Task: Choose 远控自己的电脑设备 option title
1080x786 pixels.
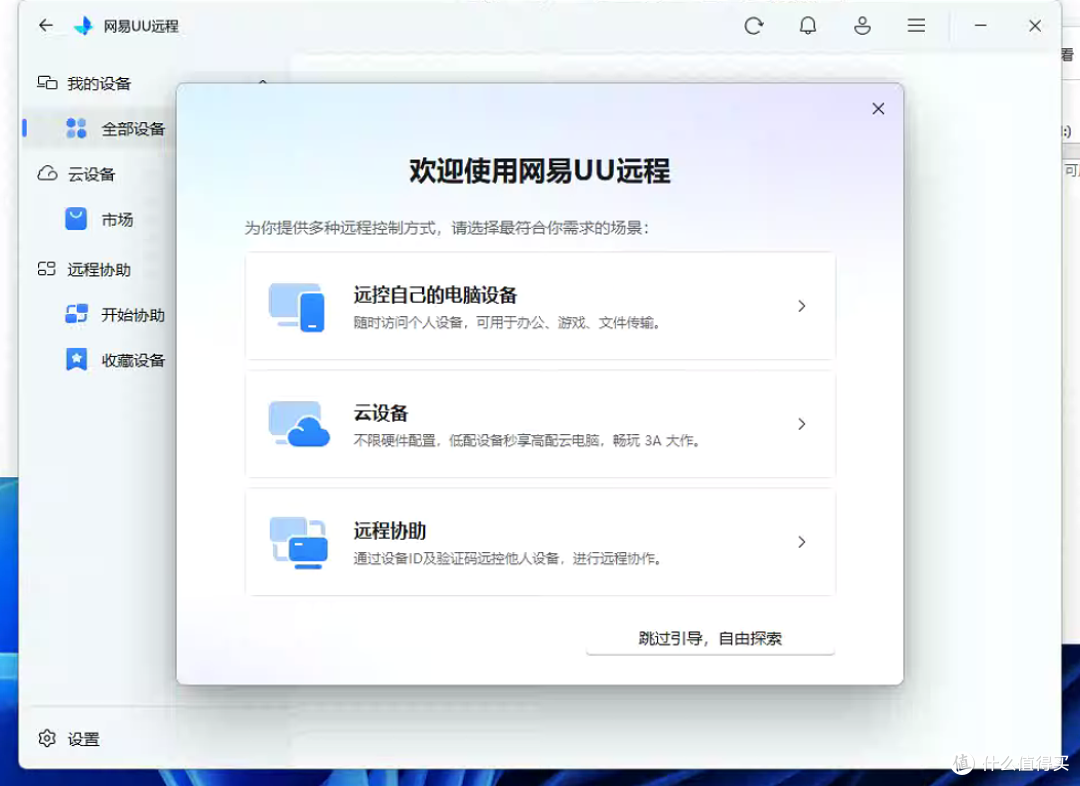Action: coord(435,295)
